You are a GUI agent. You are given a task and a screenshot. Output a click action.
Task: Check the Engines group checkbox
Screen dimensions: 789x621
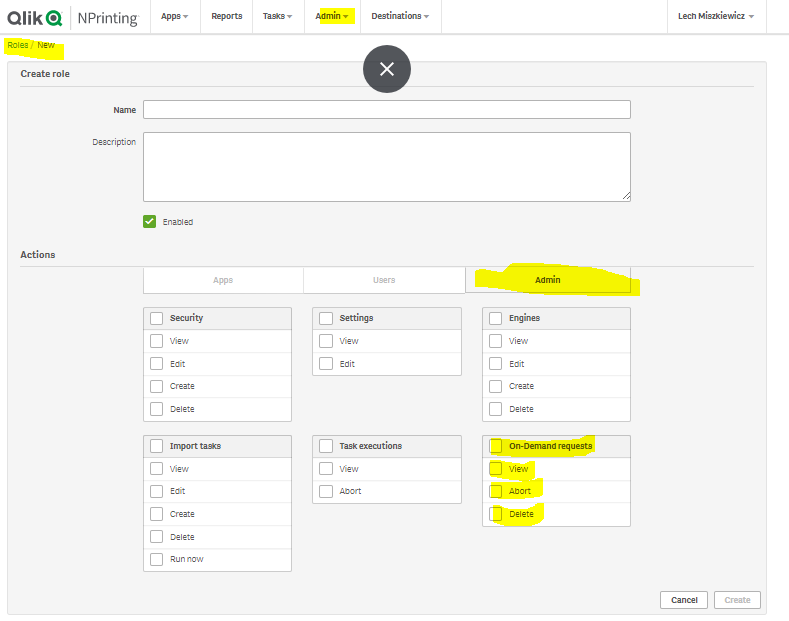point(496,318)
